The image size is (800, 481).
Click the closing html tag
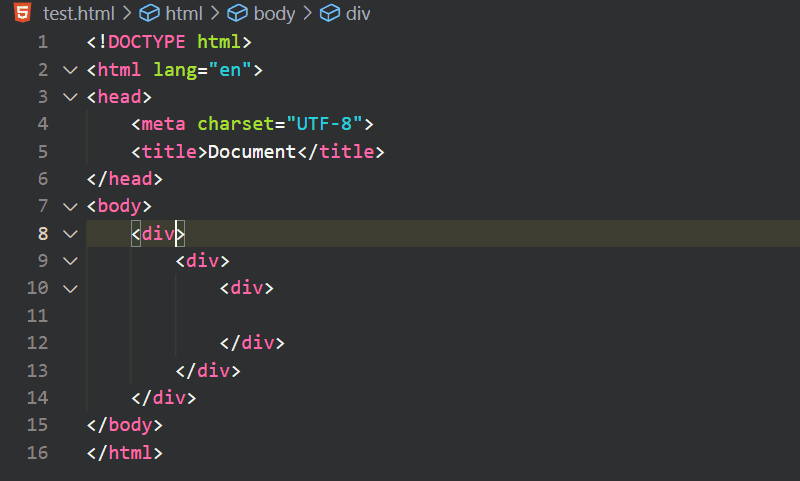[124, 452]
